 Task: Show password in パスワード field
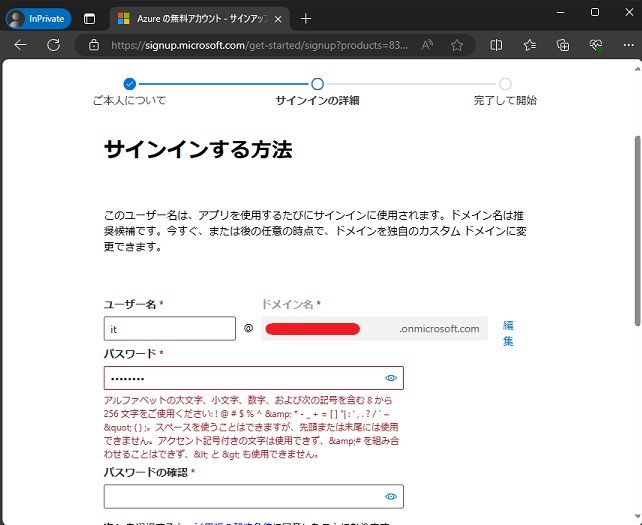coord(391,378)
